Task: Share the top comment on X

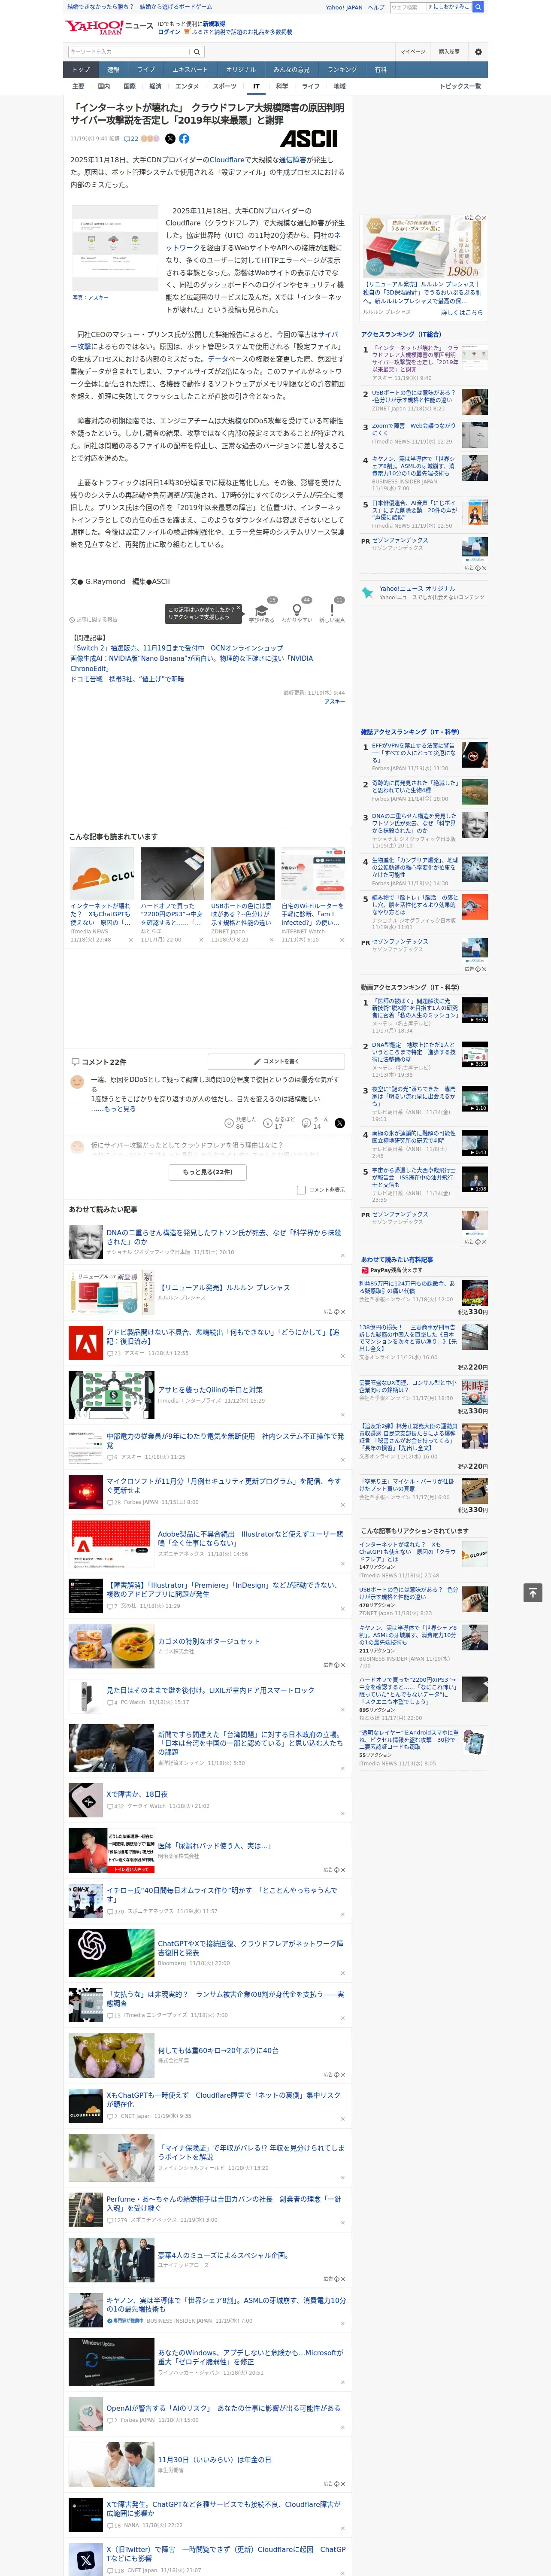Action: pos(340,1123)
